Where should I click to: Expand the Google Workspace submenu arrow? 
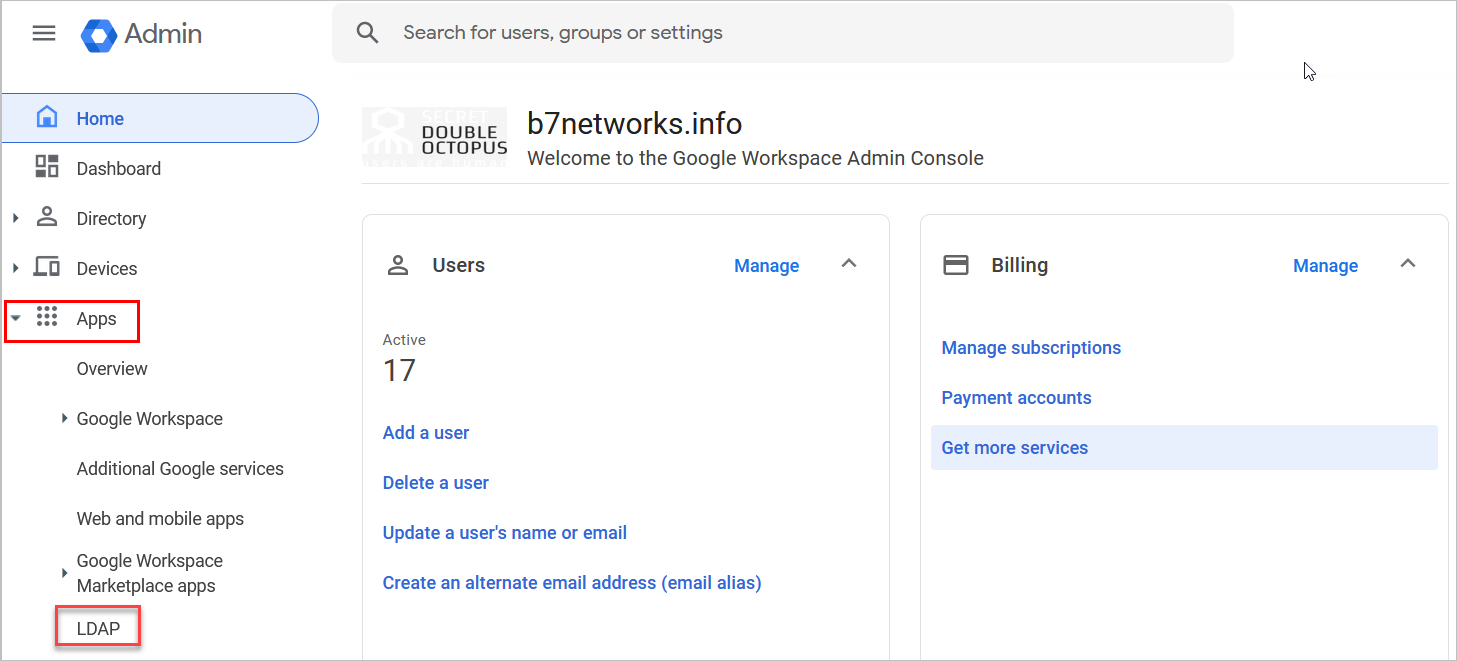65,418
